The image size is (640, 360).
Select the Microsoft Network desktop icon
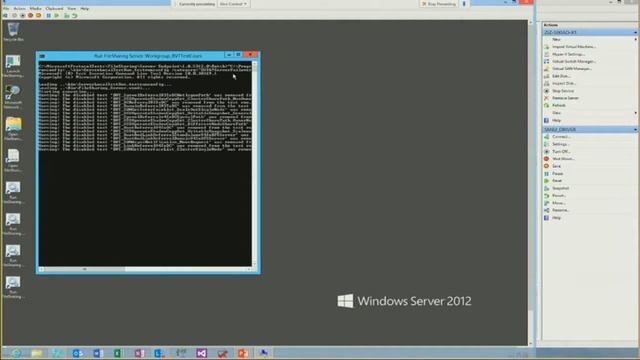click(x=13, y=97)
